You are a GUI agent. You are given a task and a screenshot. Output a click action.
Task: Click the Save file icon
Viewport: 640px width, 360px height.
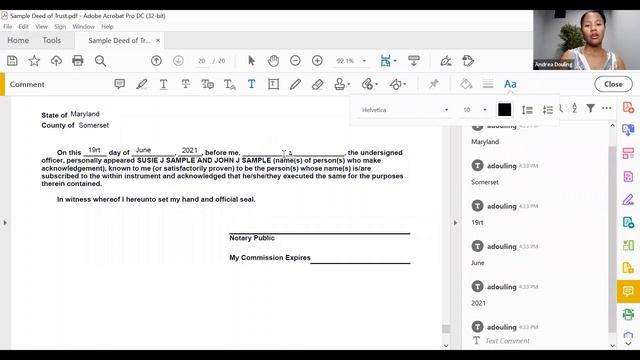[12, 61]
